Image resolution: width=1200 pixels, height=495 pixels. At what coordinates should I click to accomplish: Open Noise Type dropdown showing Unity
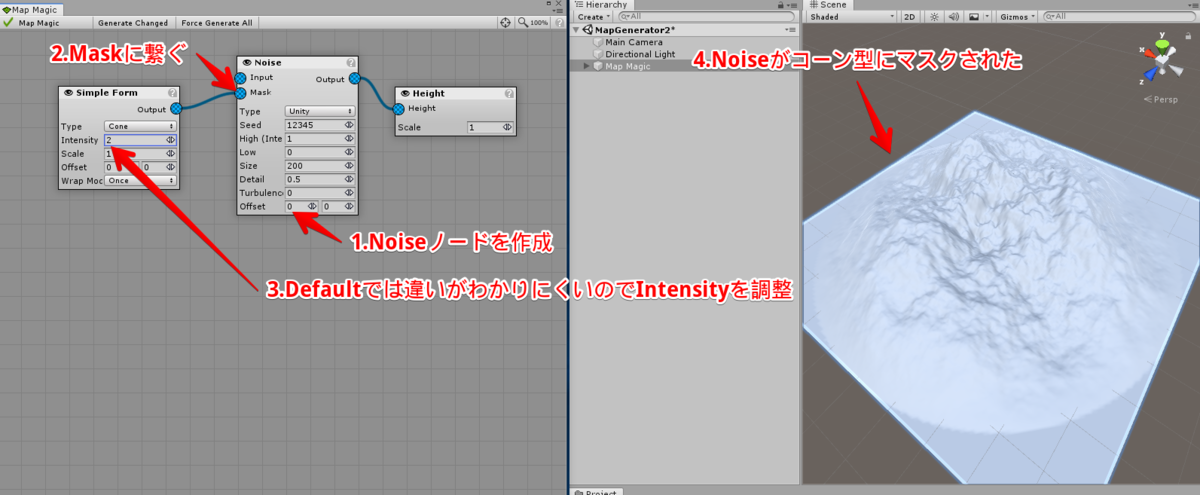click(320, 111)
